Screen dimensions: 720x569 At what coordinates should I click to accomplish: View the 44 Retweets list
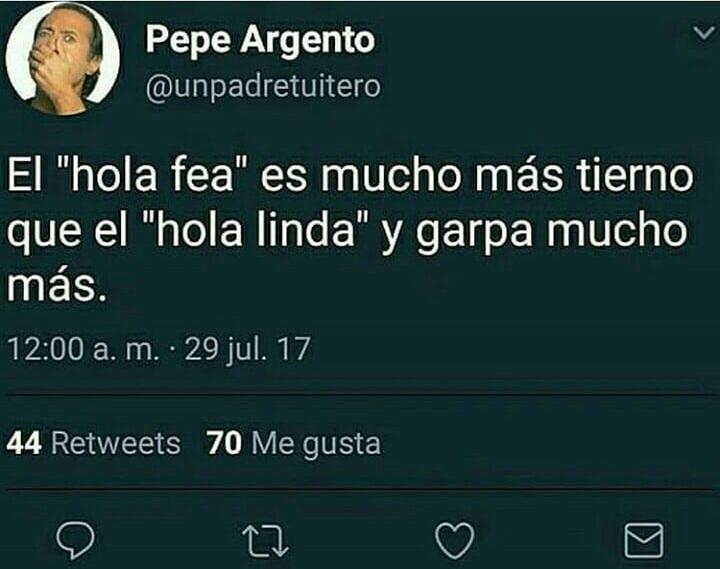tap(93, 443)
